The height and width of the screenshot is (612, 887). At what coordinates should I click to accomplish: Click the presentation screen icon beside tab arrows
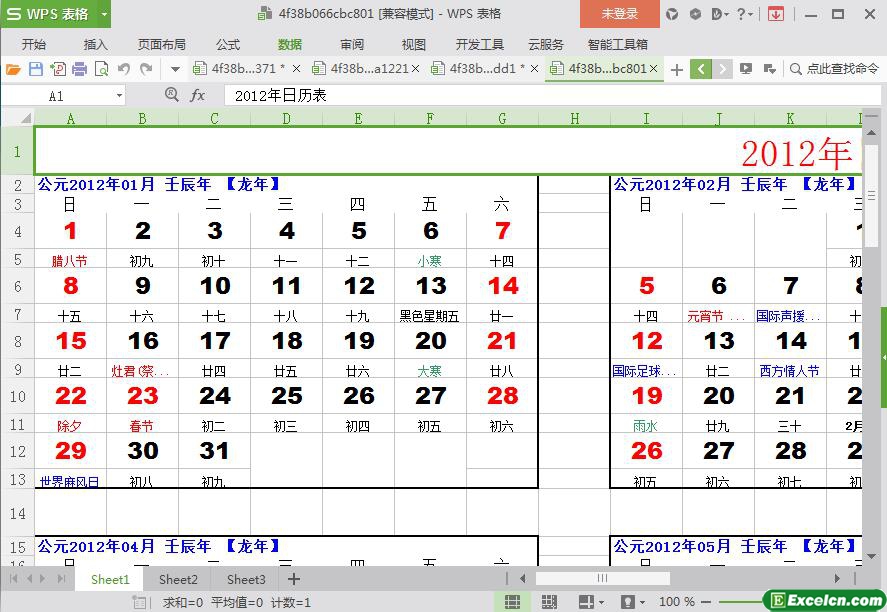coord(746,69)
